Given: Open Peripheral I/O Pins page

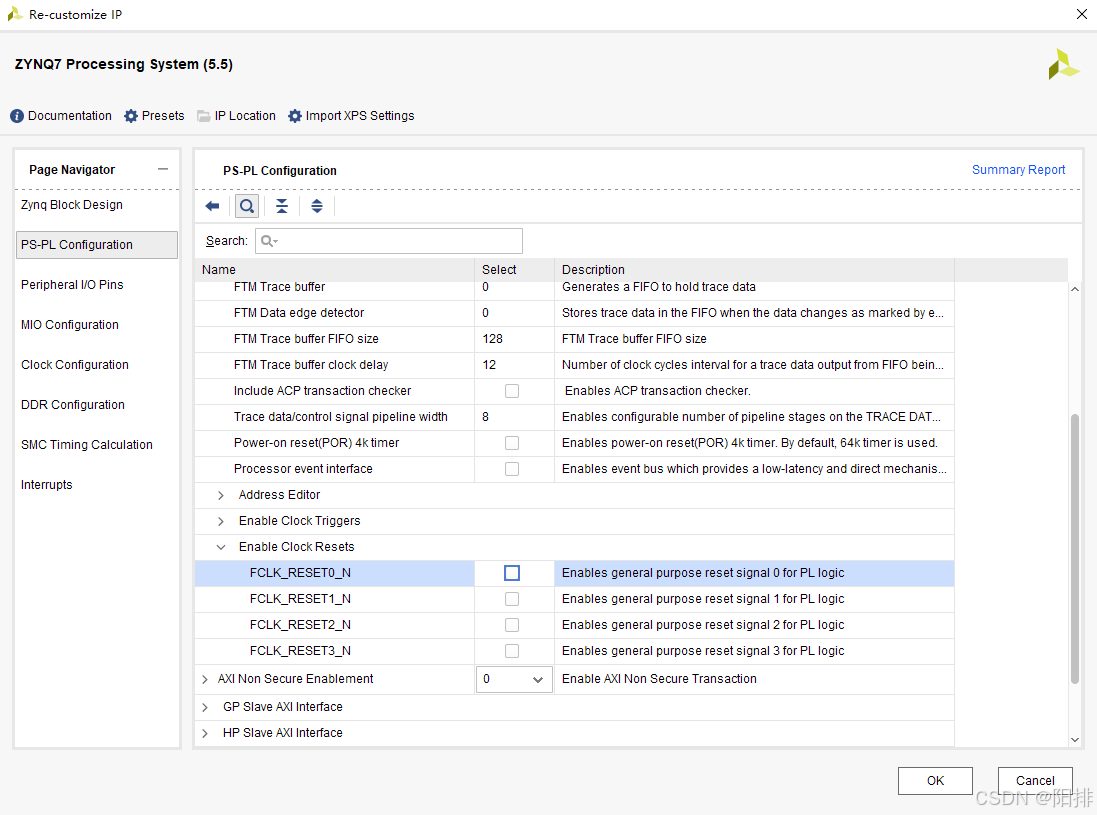Looking at the screenshot, I should [72, 285].
